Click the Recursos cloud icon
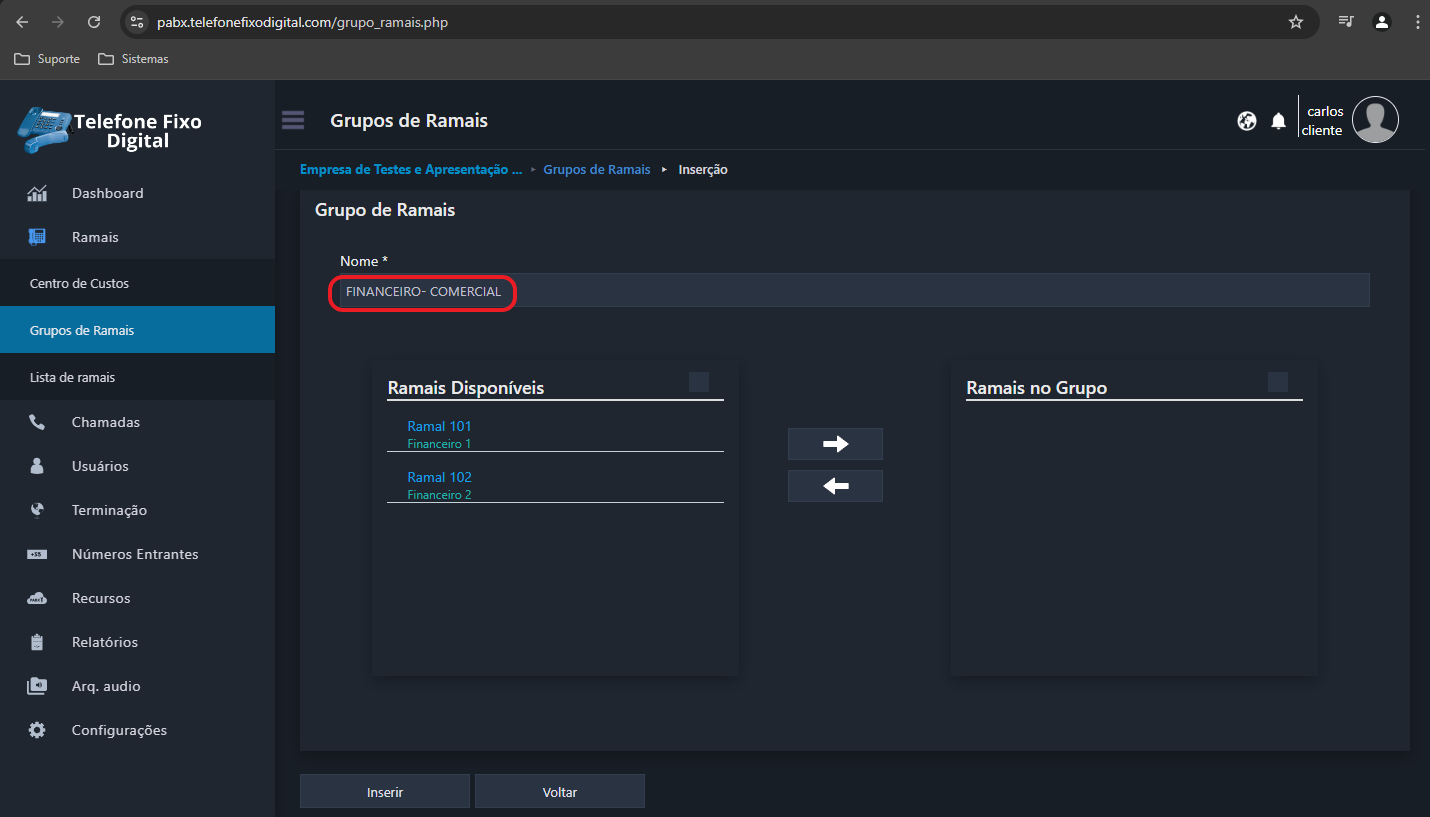Viewport: 1430px width, 817px height. (x=37, y=599)
